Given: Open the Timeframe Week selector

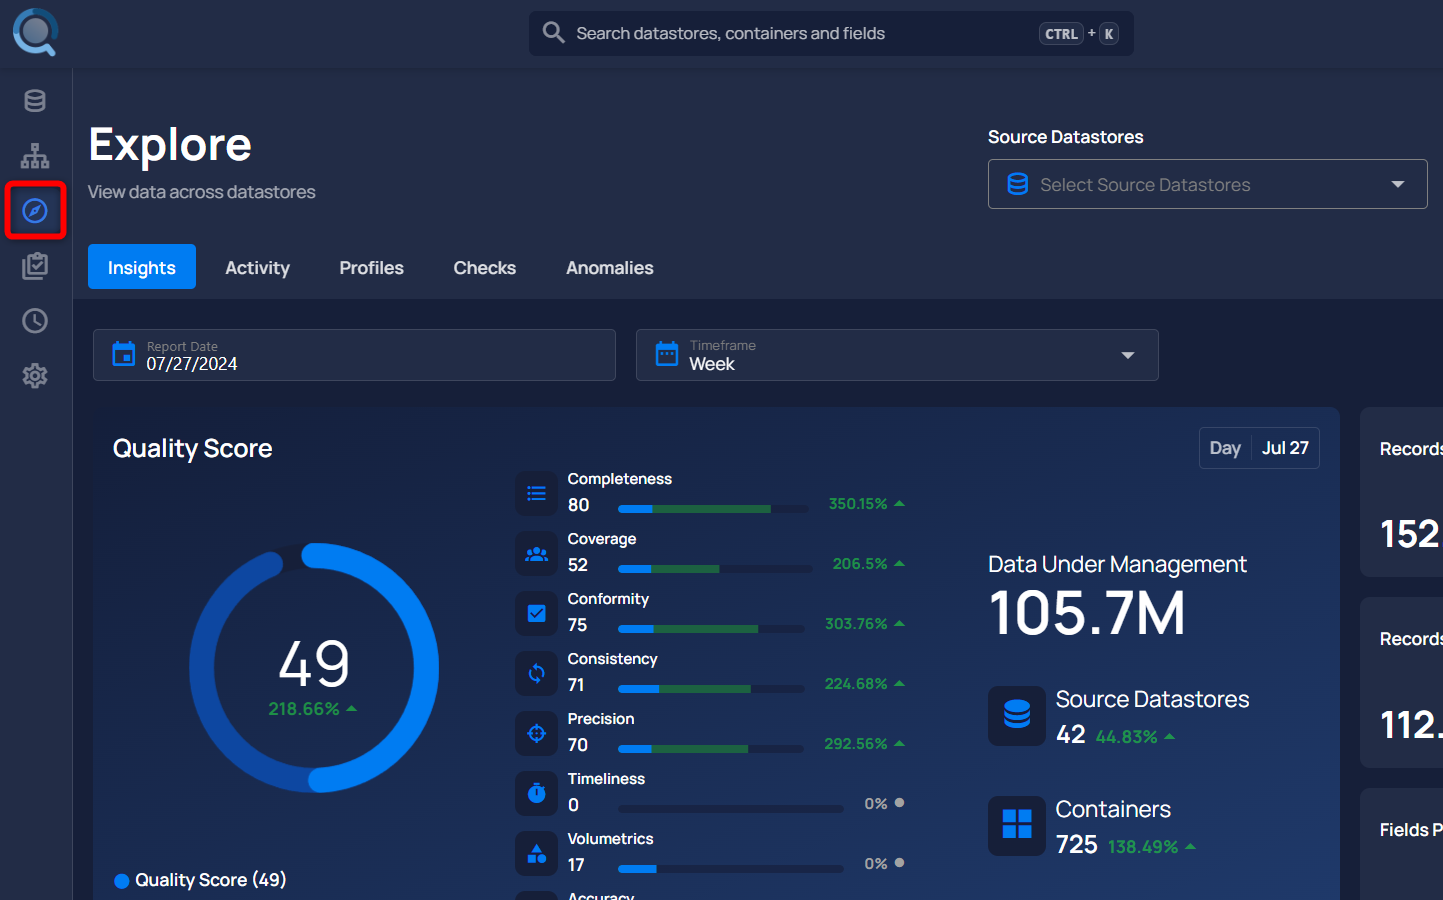Looking at the screenshot, I should (x=897, y=355).
